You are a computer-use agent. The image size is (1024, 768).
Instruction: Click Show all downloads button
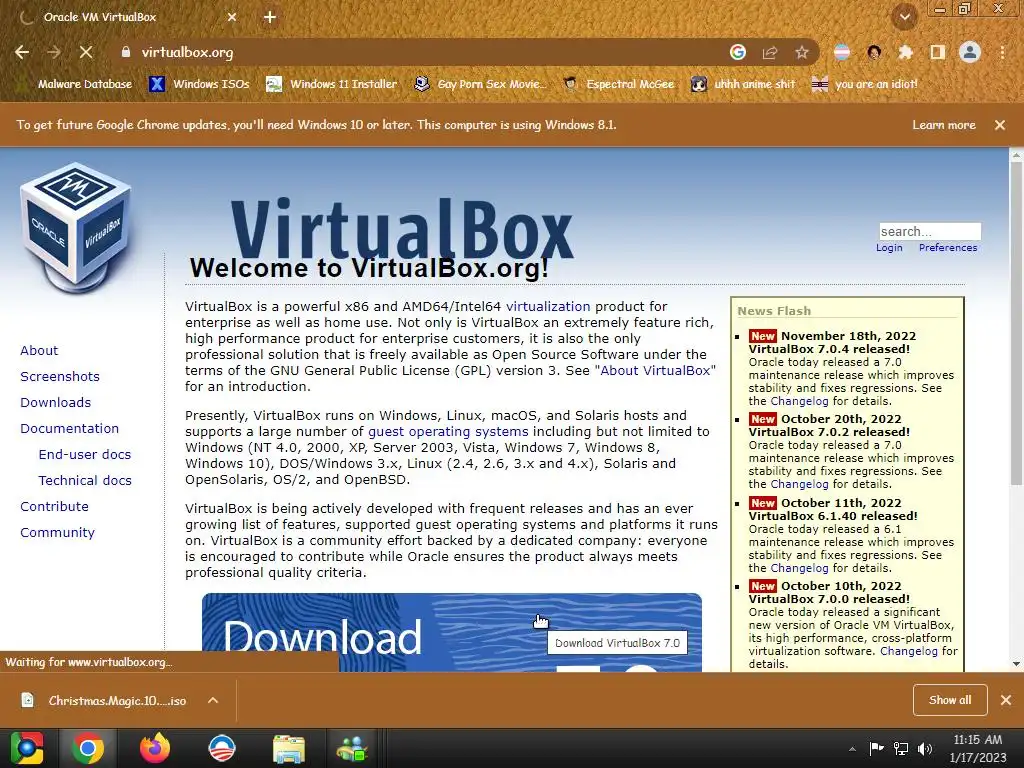[950, 700]
